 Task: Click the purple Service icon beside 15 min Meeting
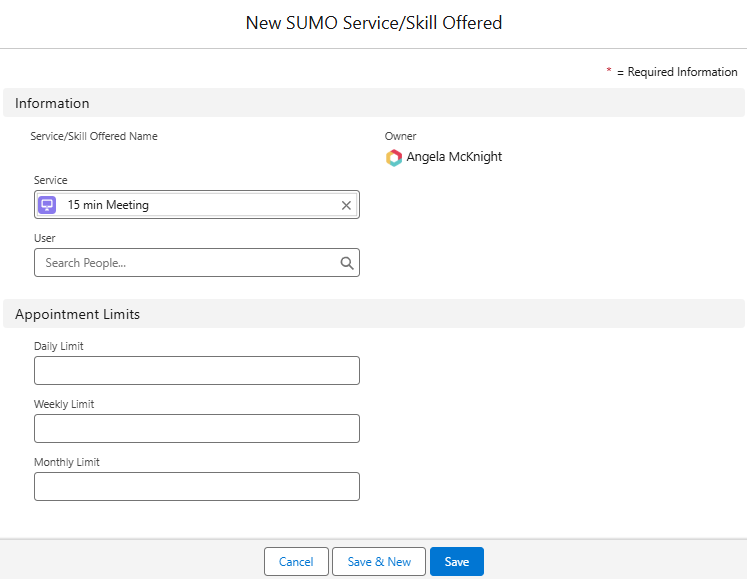pyautogui.click(x=47, y=205)
